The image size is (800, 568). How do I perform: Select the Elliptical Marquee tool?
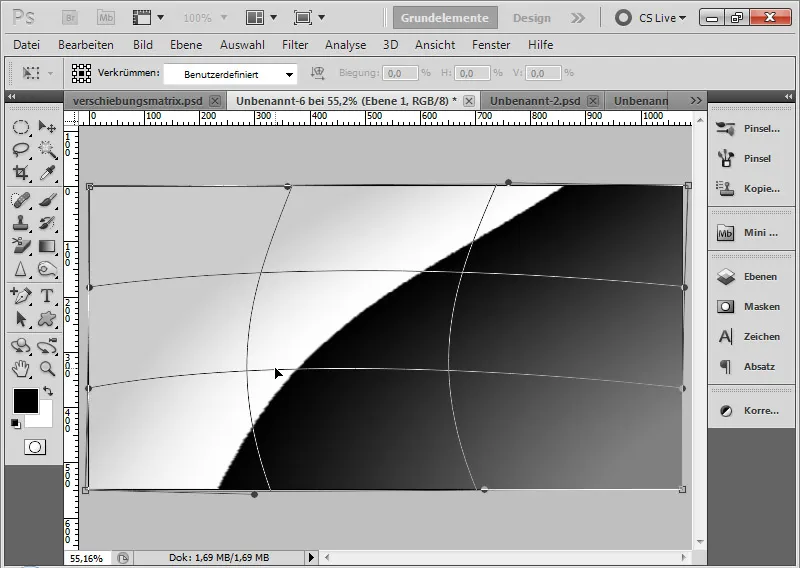click(x=20, y=127)
